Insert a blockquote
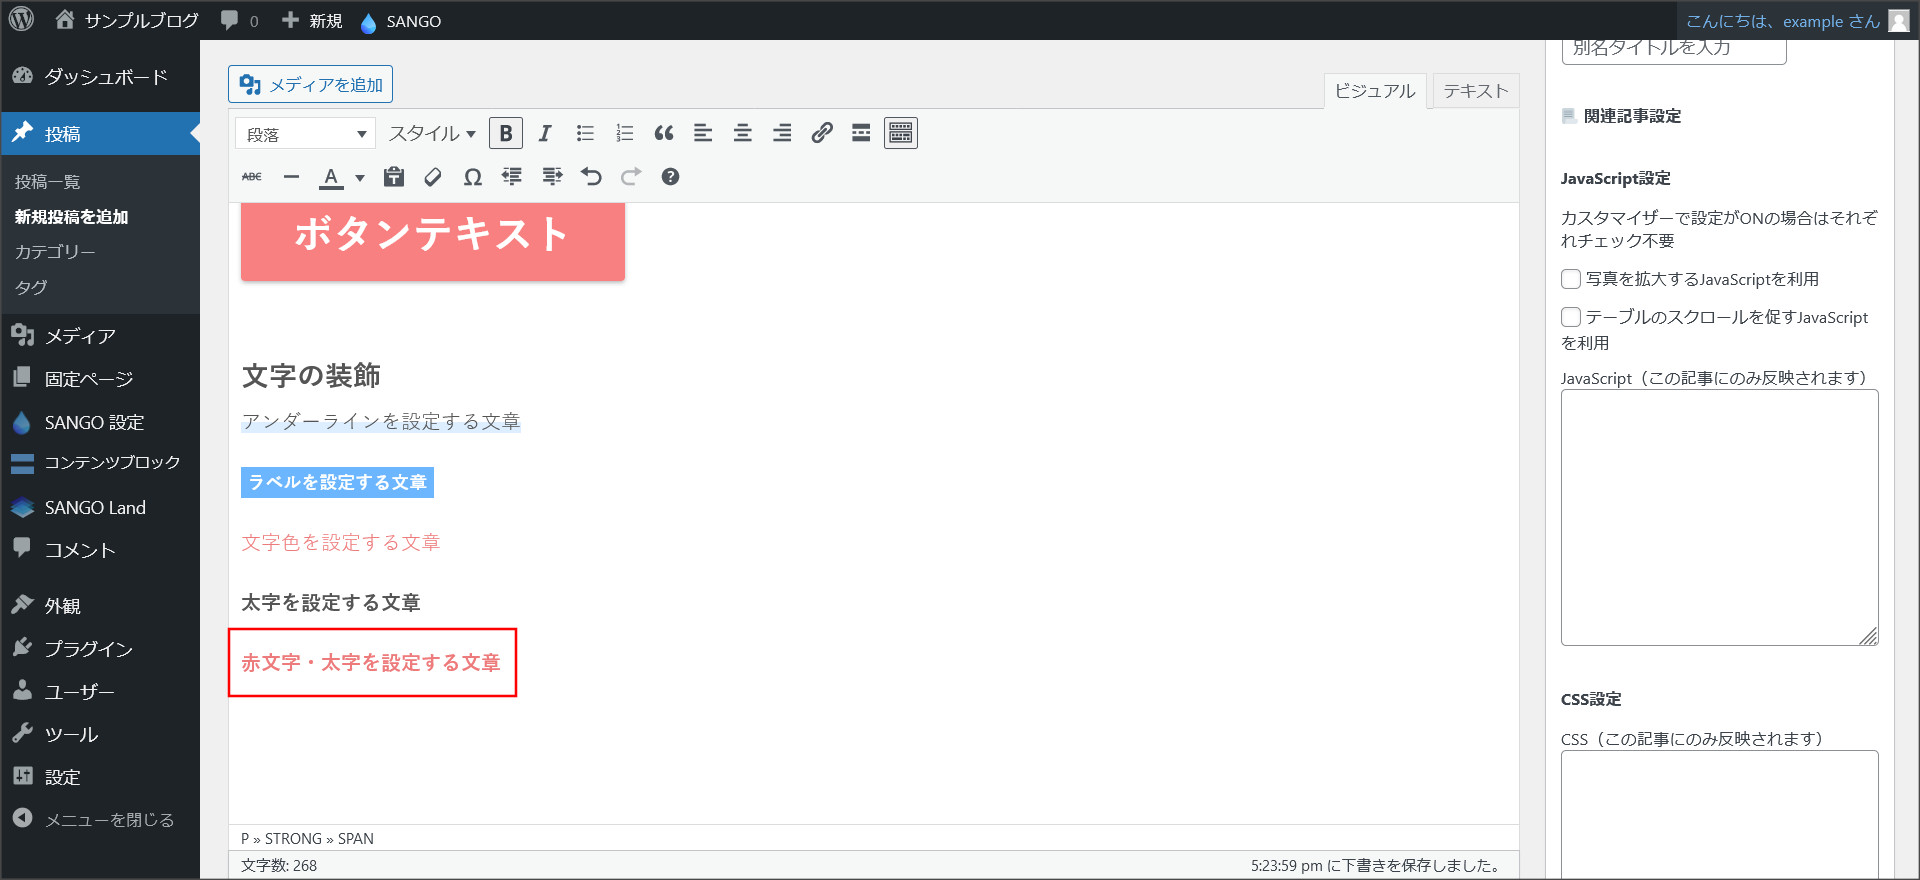 (x=664, y=133)
